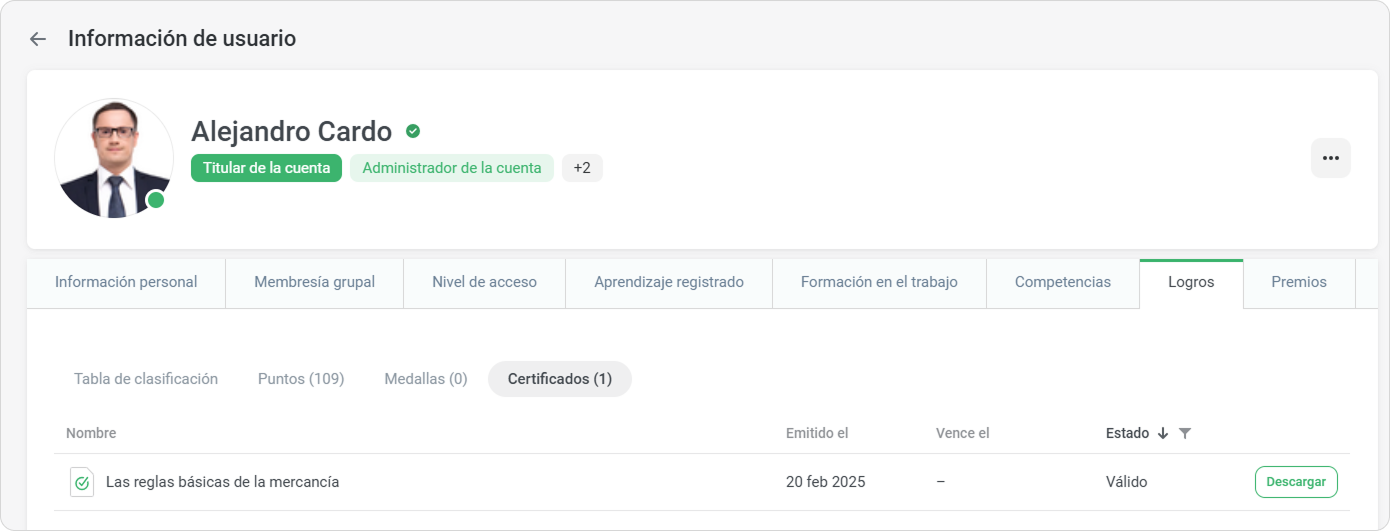
Task: Go back using the arrow icon
Action: (x=38, y=39)
